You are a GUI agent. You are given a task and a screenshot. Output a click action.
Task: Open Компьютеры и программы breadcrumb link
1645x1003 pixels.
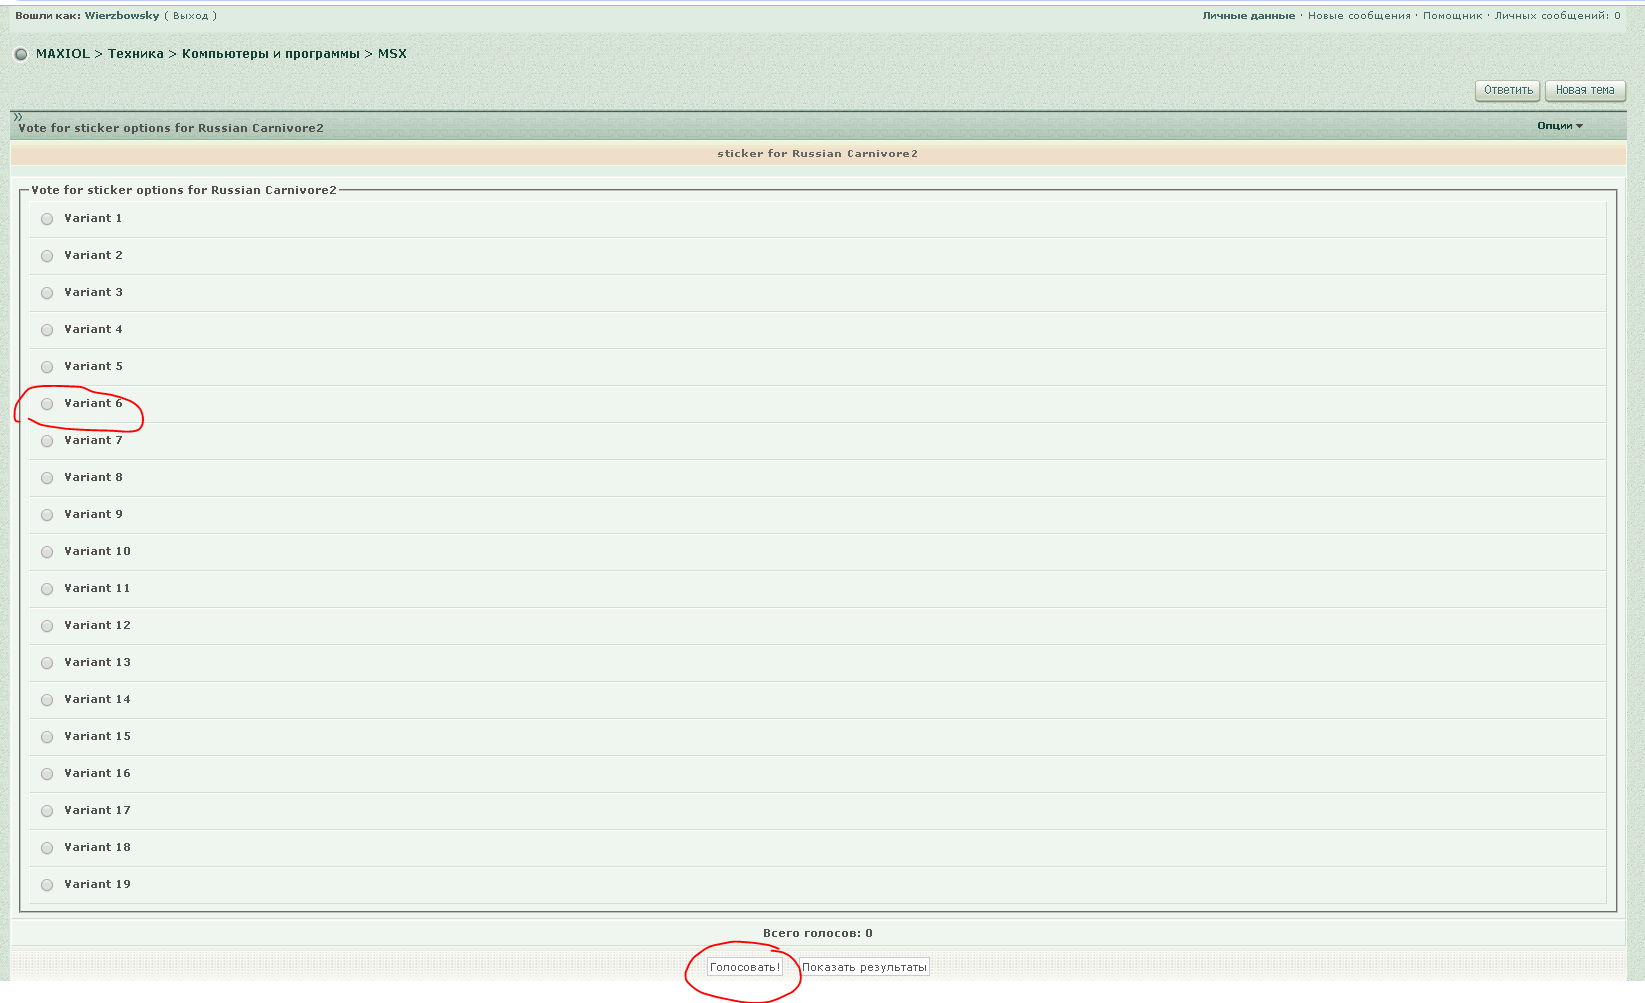pos(270,54)
